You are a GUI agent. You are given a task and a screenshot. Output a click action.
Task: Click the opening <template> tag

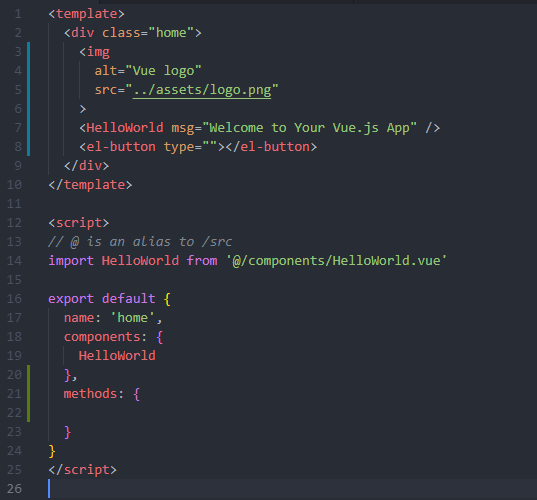86,14
